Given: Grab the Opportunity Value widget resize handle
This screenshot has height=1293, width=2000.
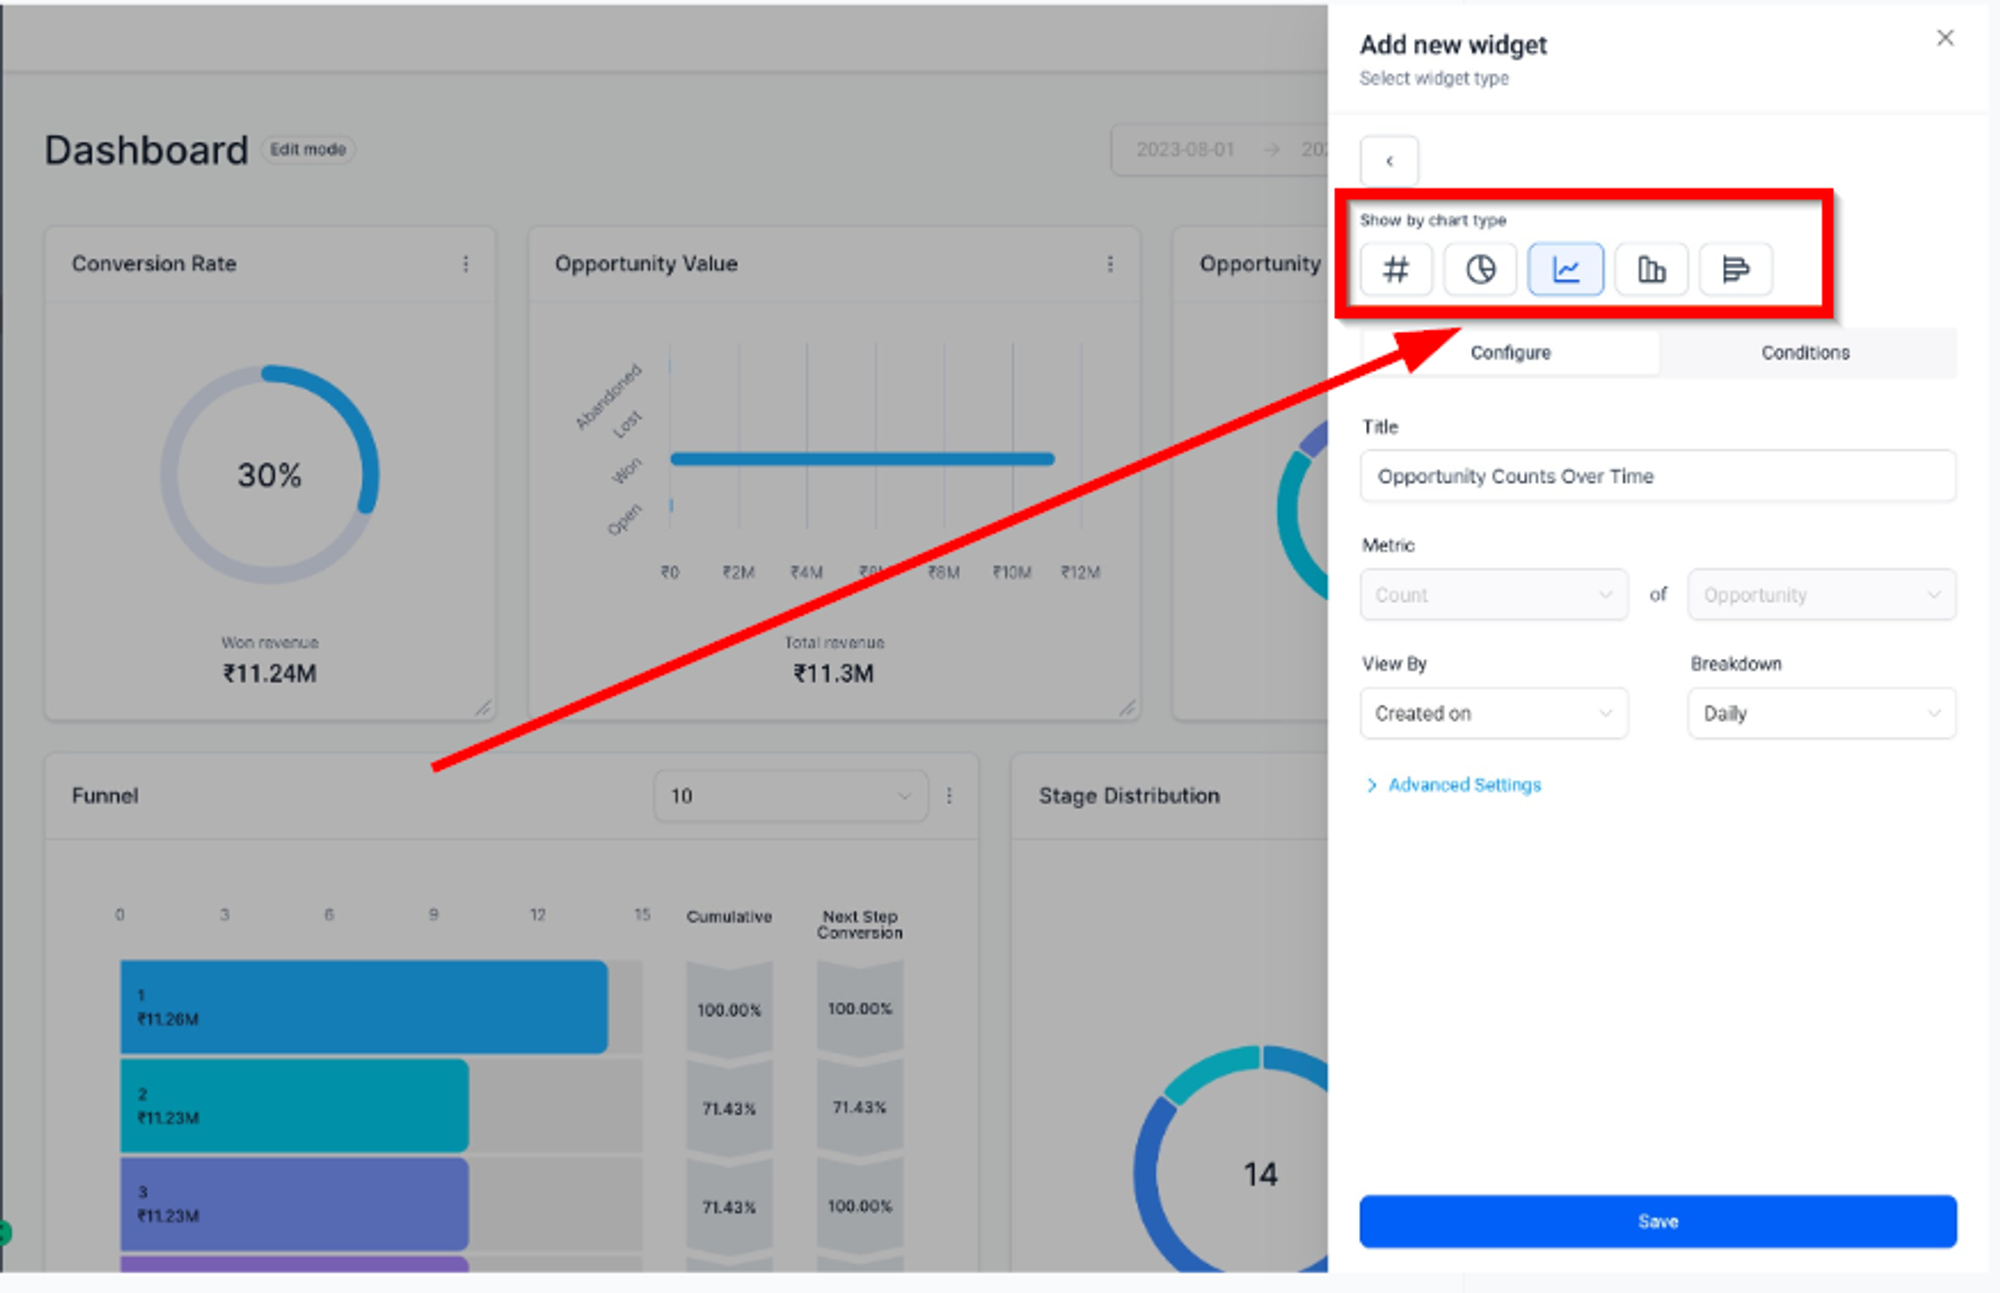Looking at the screenshot, I should 1127,707.
